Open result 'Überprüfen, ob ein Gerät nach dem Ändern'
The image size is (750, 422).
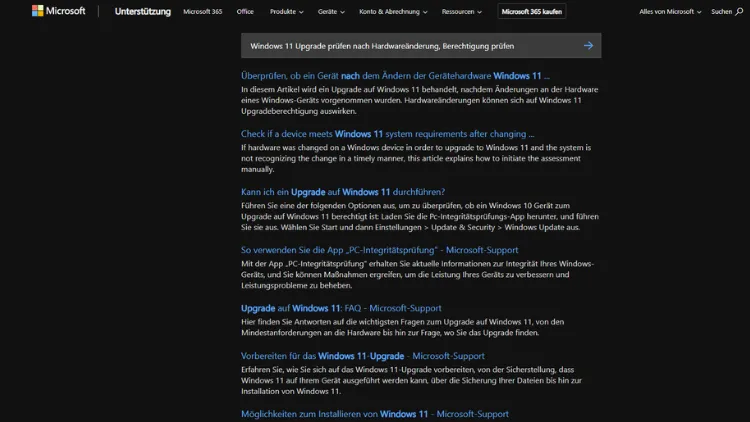395,76
